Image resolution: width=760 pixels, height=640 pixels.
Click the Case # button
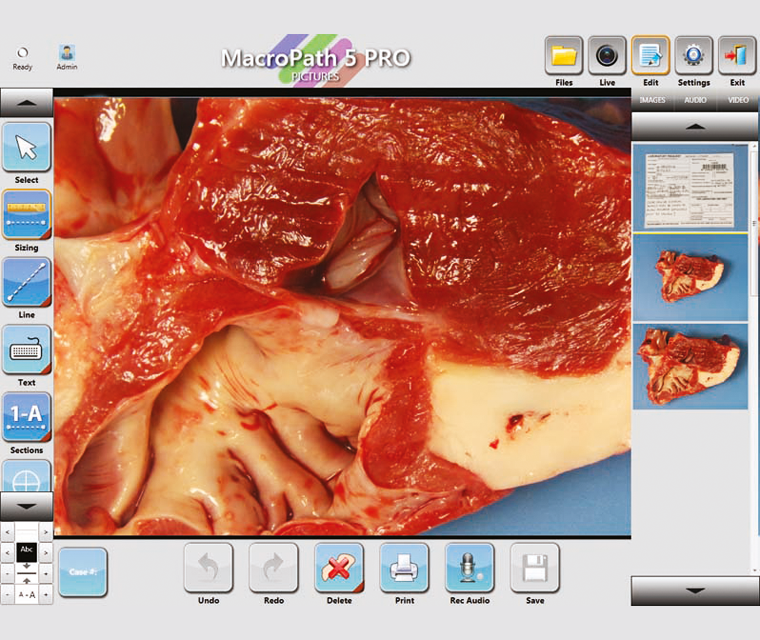82,572
